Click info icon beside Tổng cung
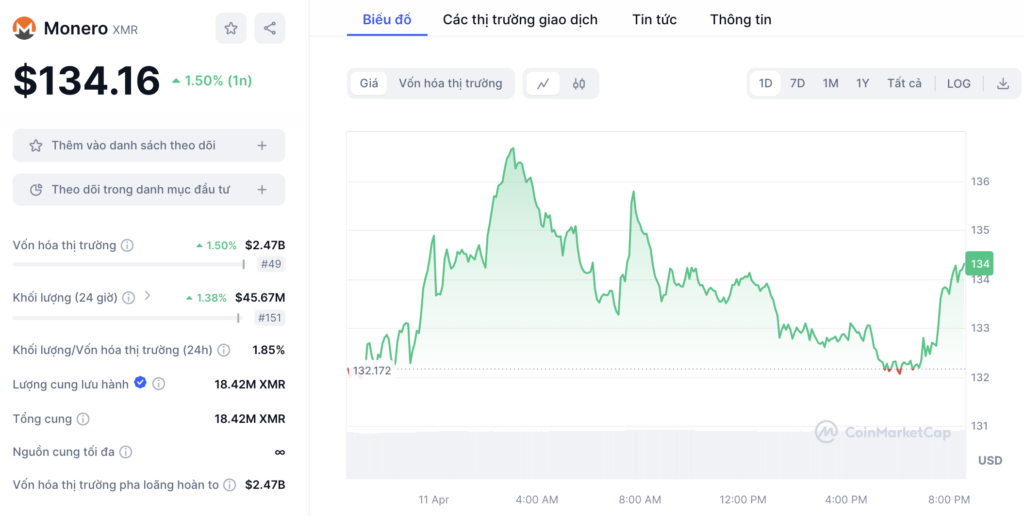The width and height of the screenshot is (1024, 516). pos(83,419)
